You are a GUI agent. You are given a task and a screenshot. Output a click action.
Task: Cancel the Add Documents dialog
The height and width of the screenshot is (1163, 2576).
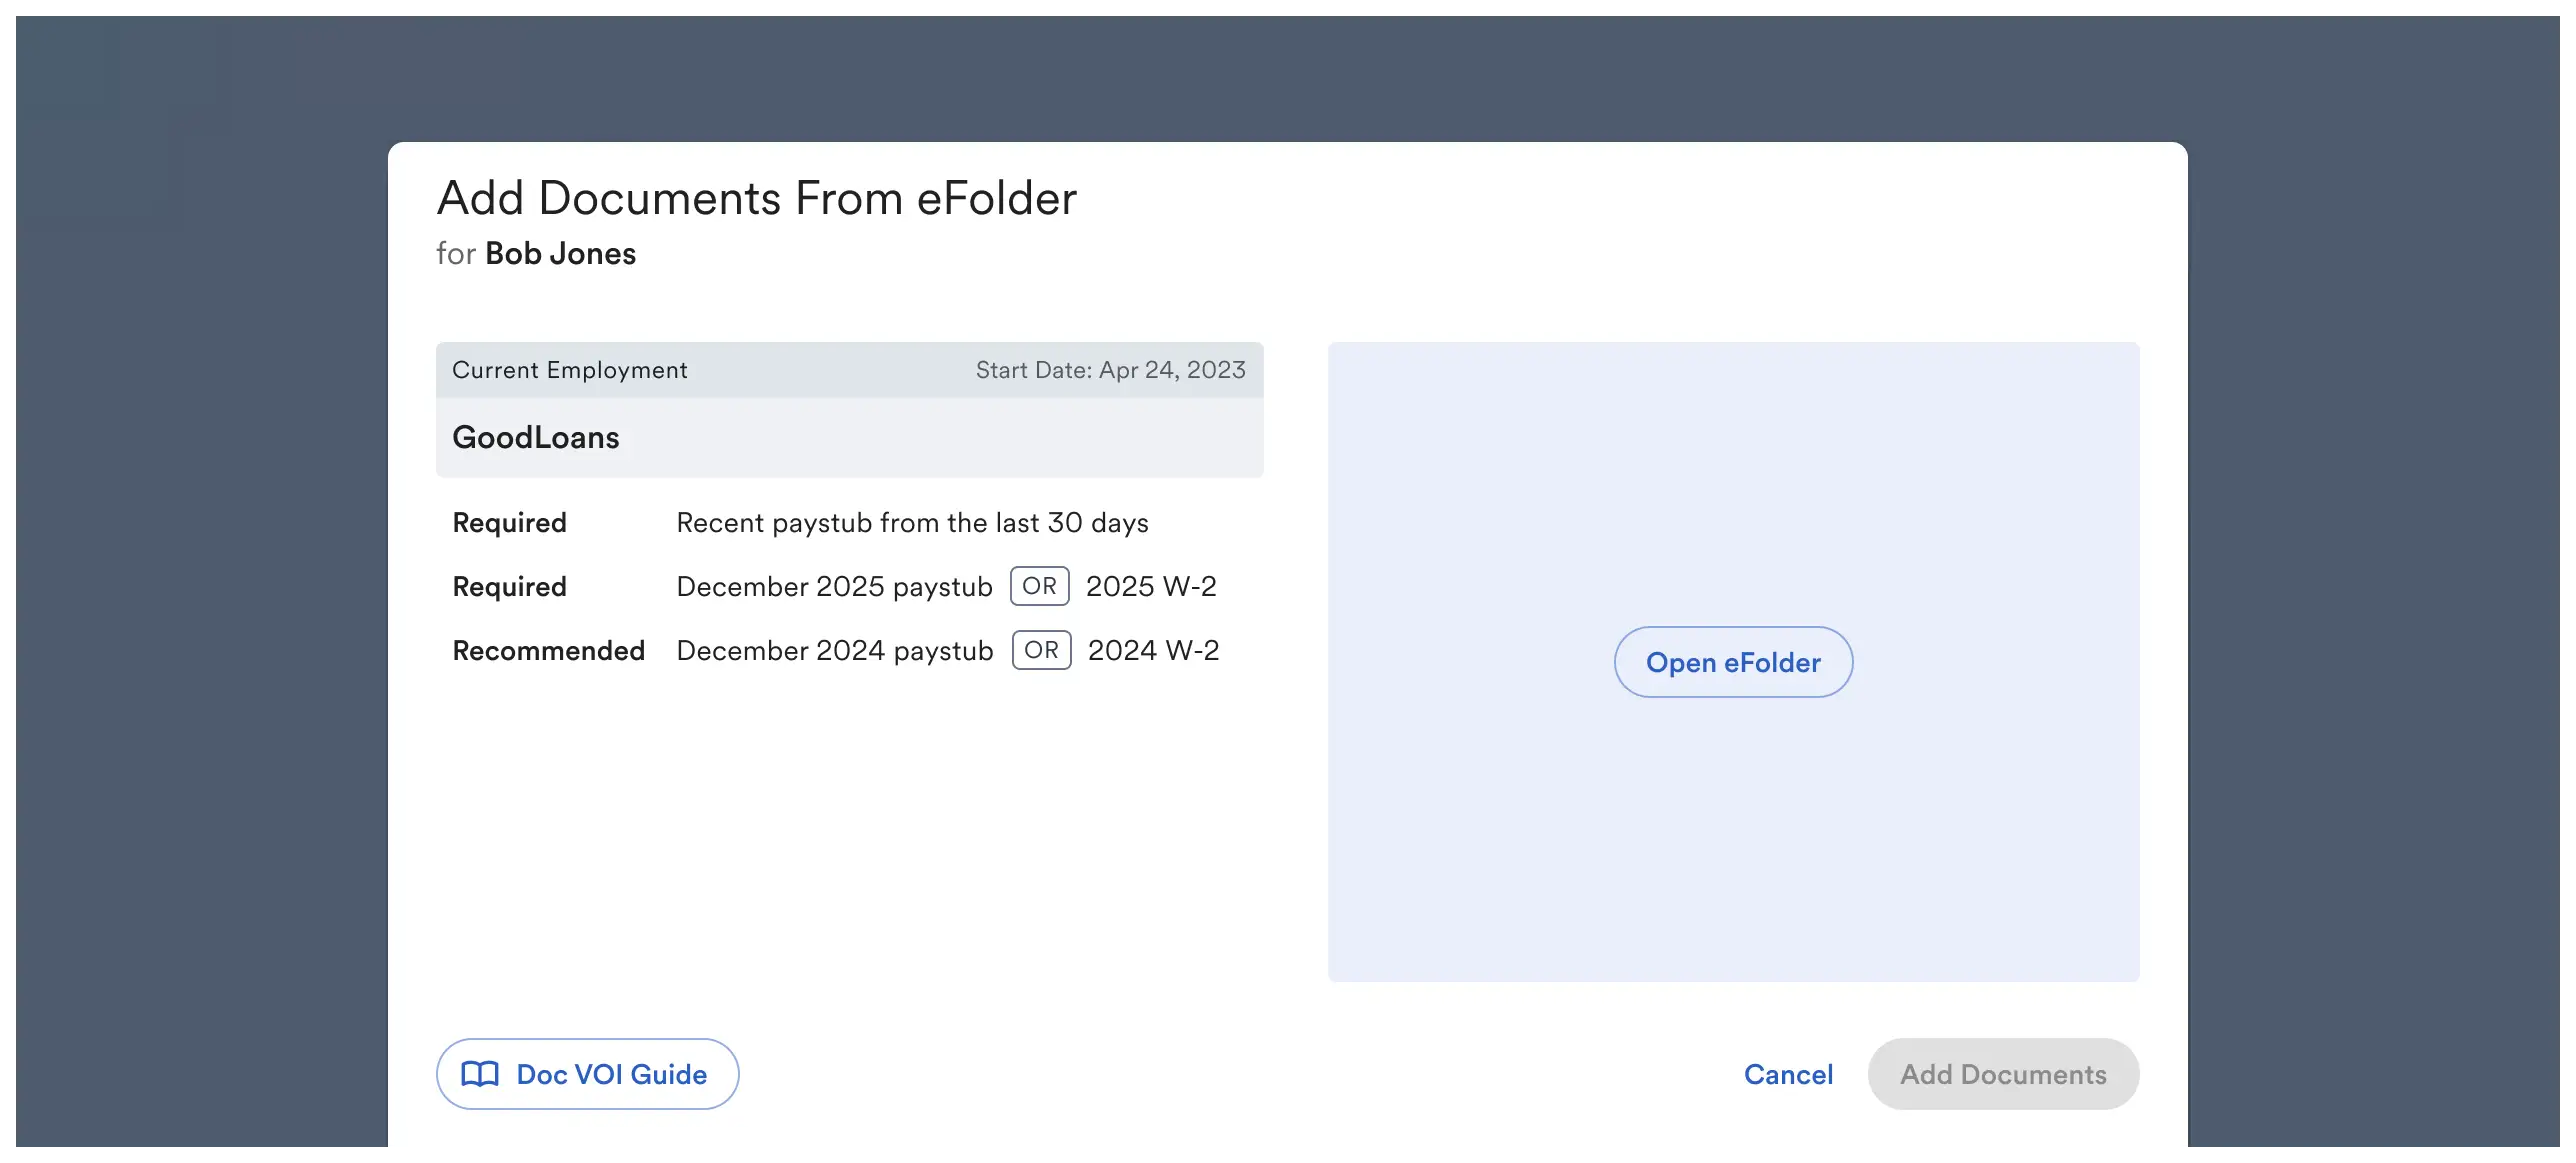coord(1788,1074)
